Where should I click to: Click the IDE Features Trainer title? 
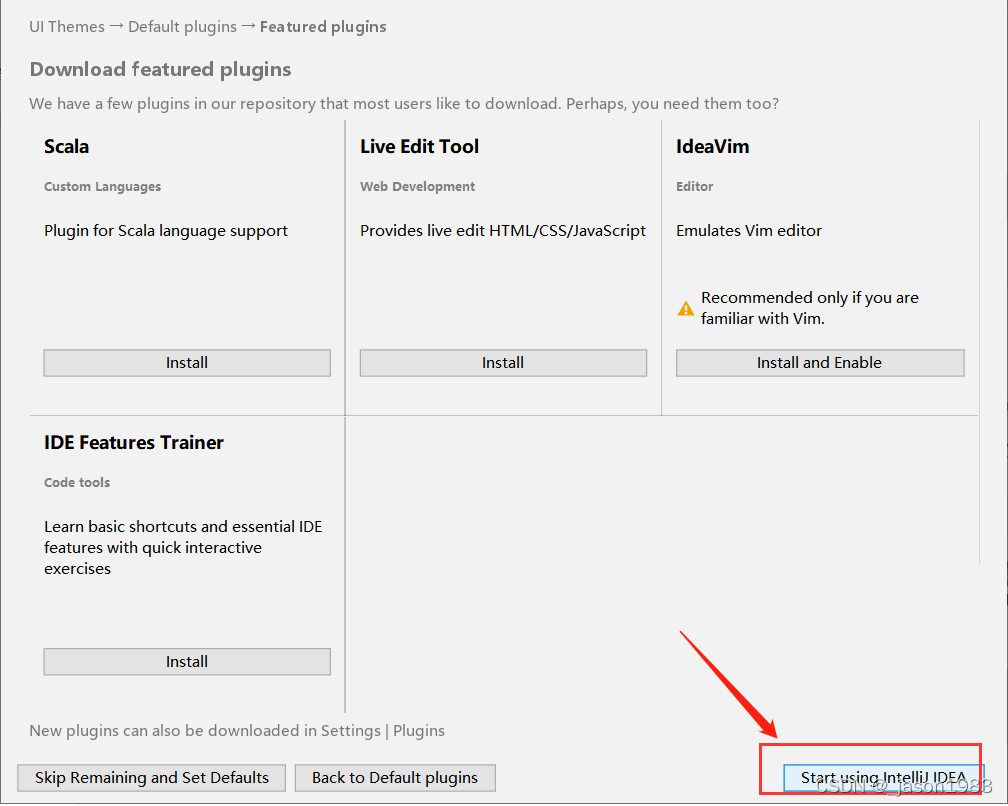tap(134, 443)
